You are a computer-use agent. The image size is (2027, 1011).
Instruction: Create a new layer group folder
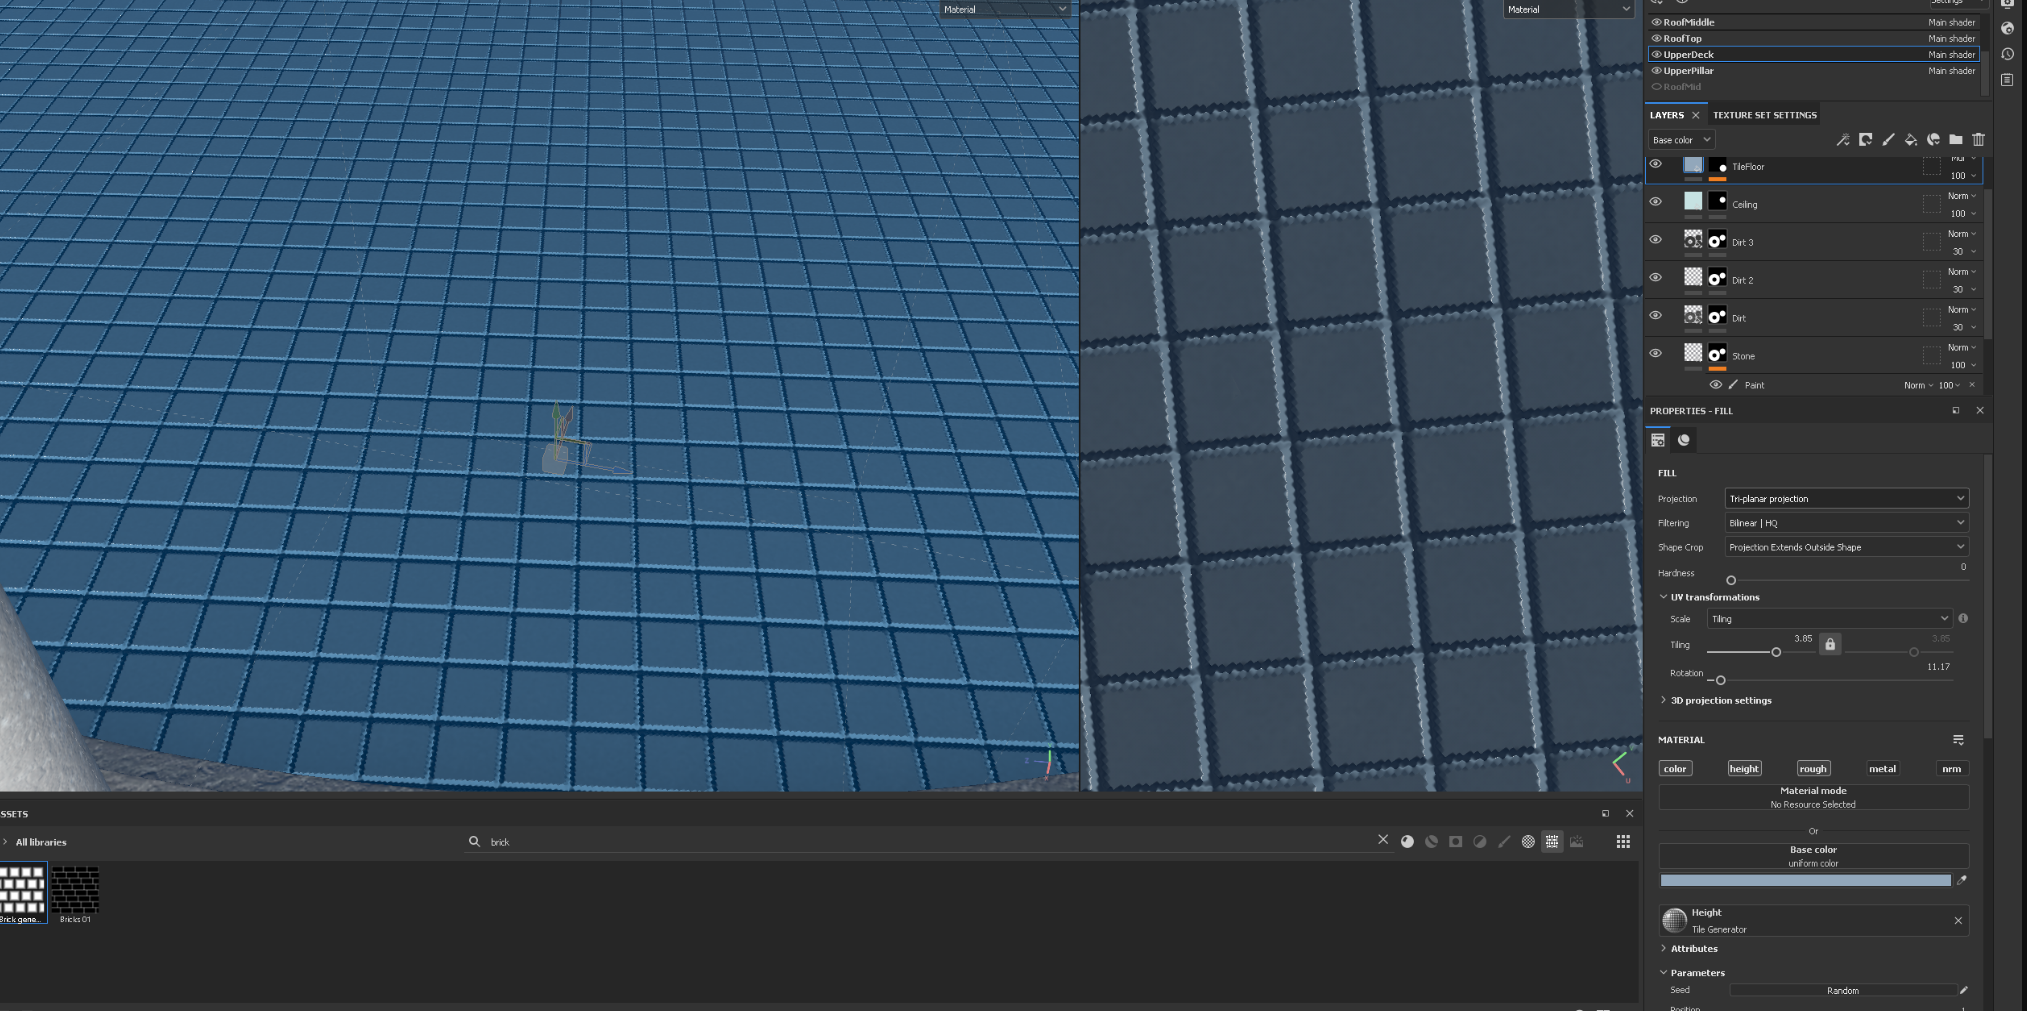(1956, 139)
